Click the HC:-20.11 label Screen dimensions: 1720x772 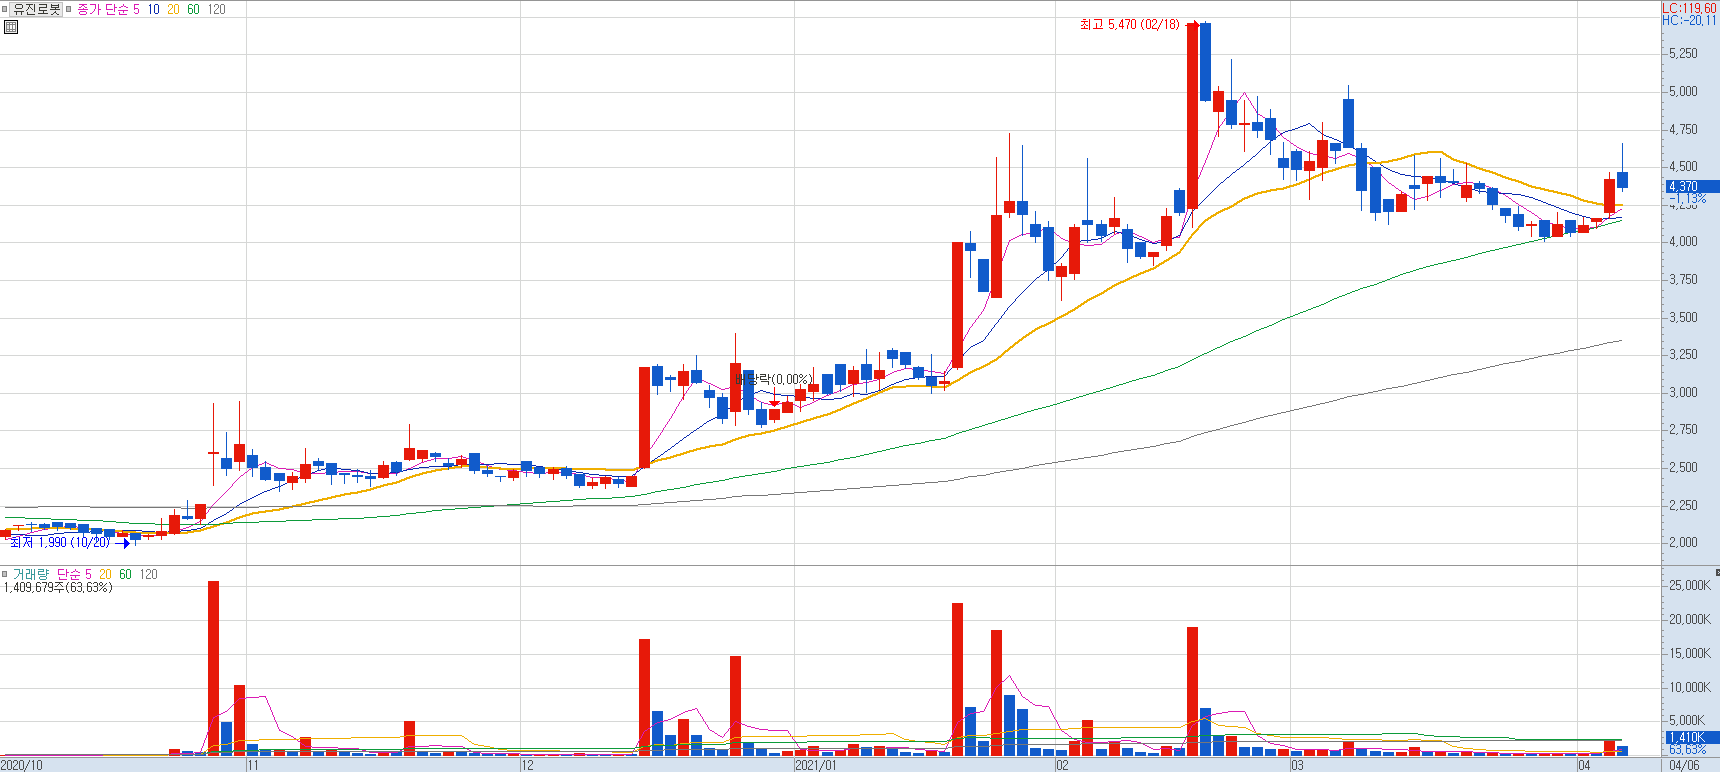[1690, 20]
